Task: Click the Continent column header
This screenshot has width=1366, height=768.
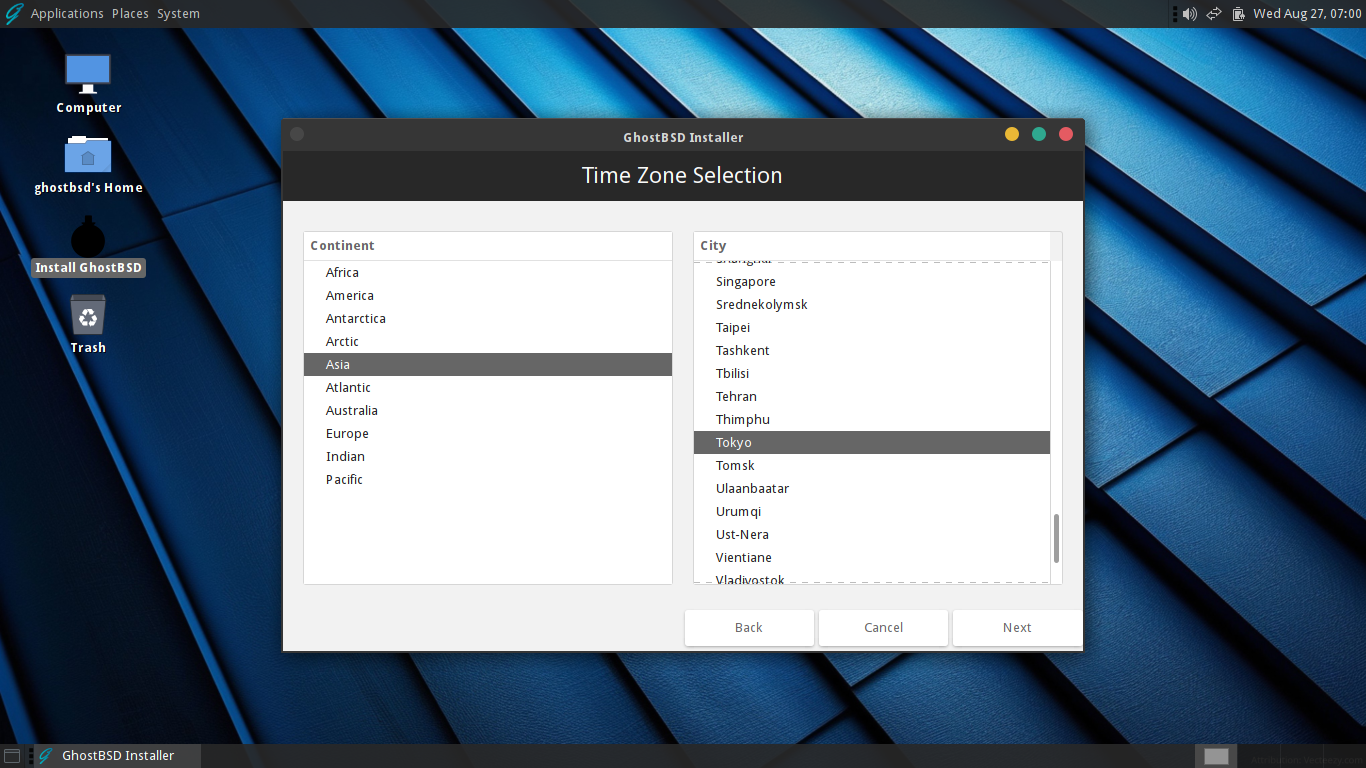Action: (488, 246)
